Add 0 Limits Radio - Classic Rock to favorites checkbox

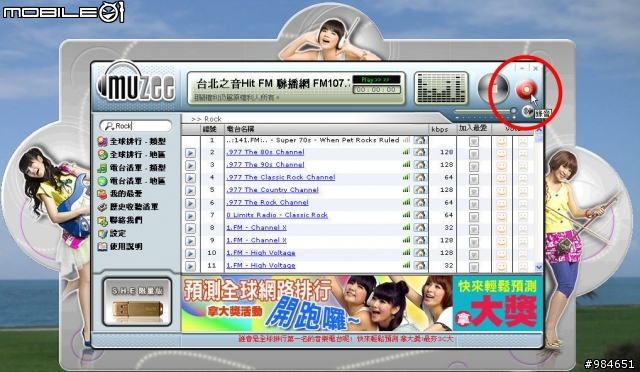473,217
